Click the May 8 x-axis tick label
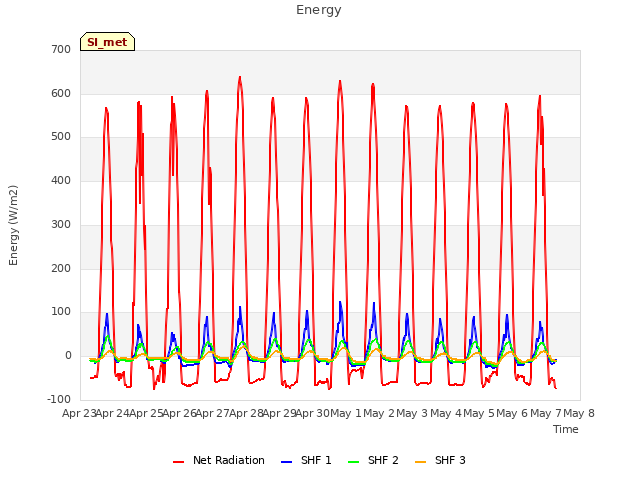 [x=579, y=413]
